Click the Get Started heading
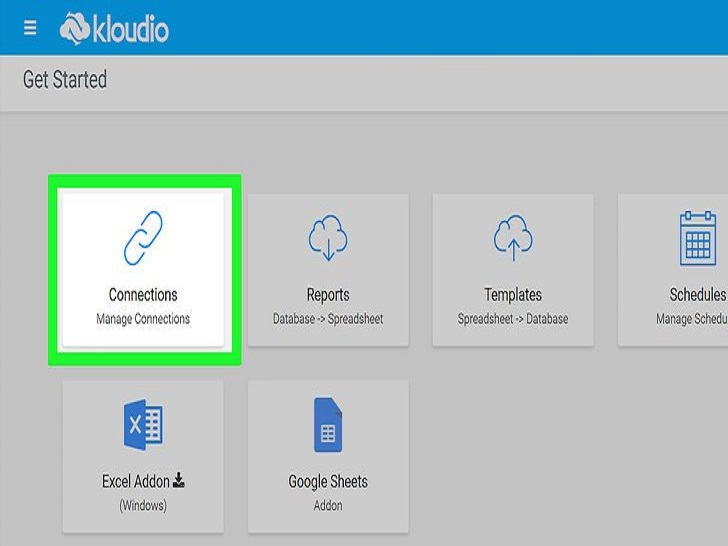Screen dimensions: 728x546 pyautogui.click(x=65, y=80)
